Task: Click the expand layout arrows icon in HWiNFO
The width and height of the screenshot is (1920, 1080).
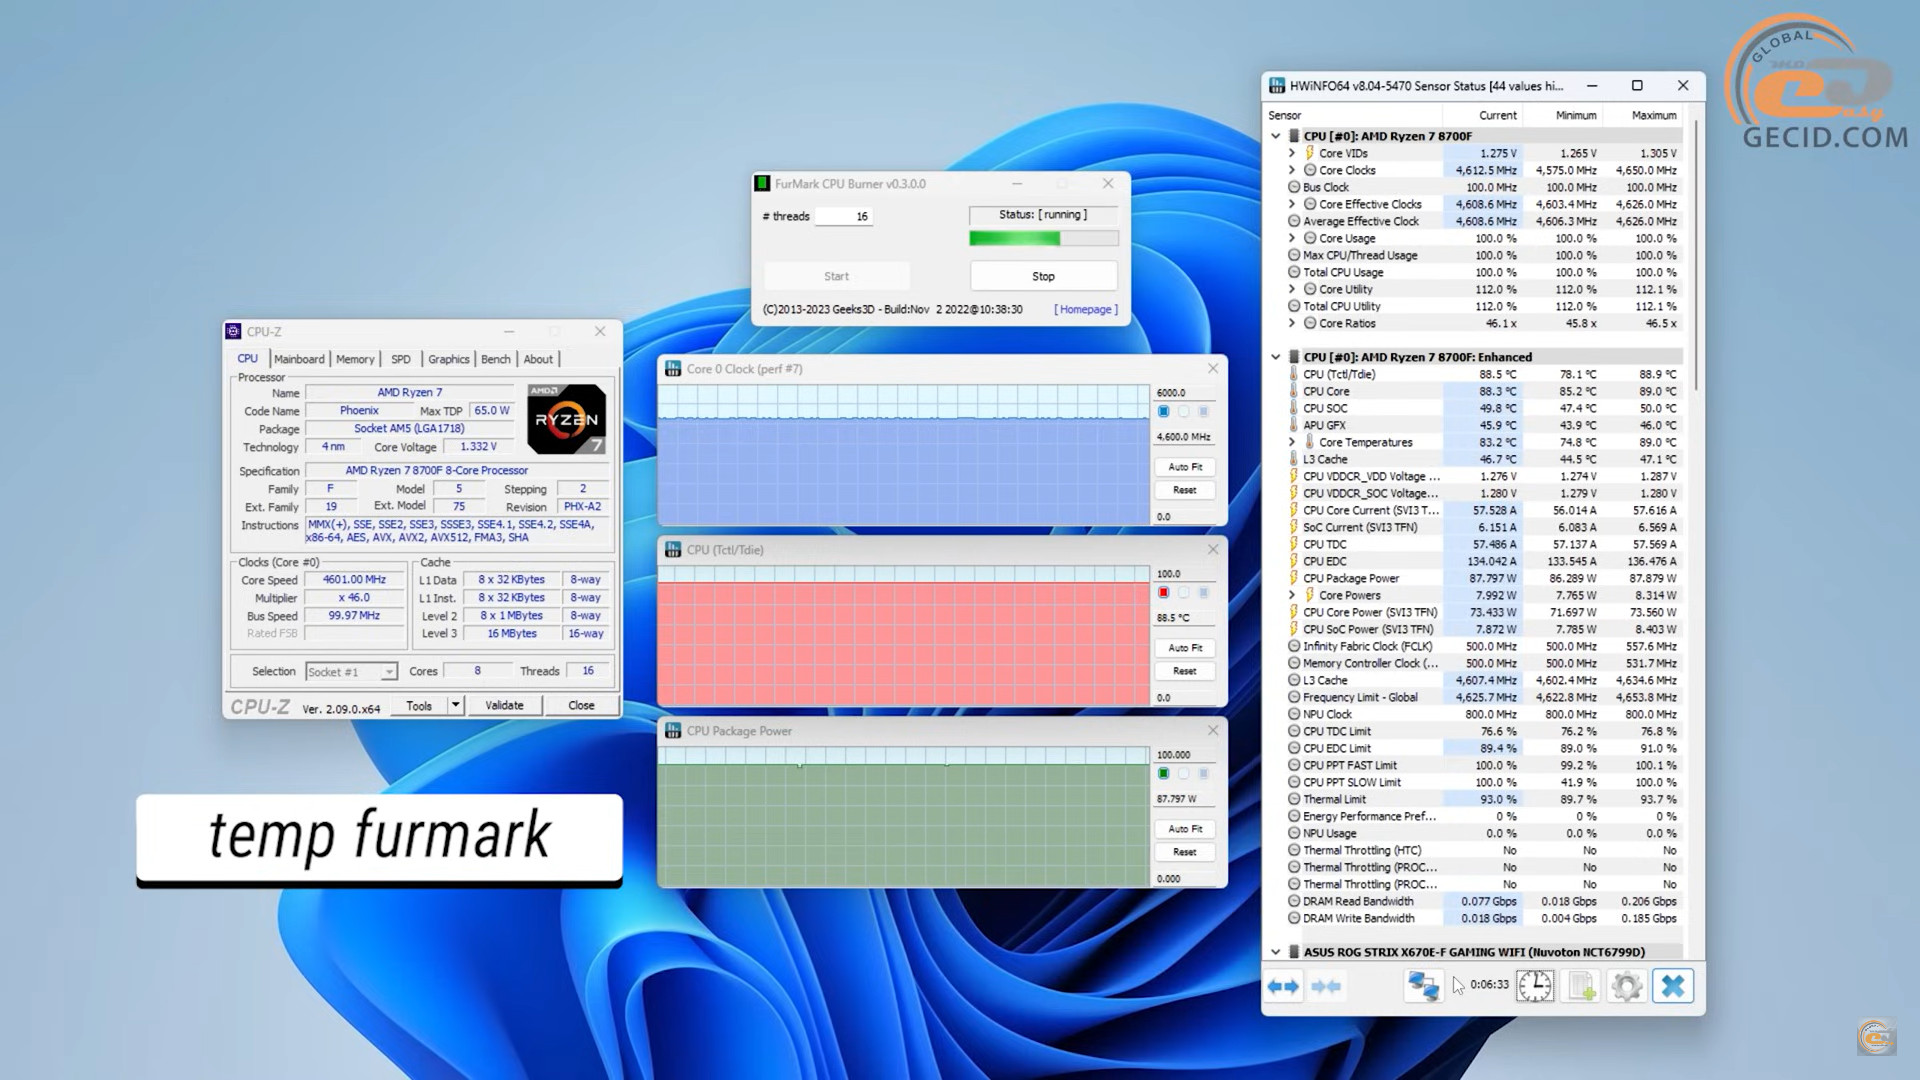Action: coord(1283,987)
